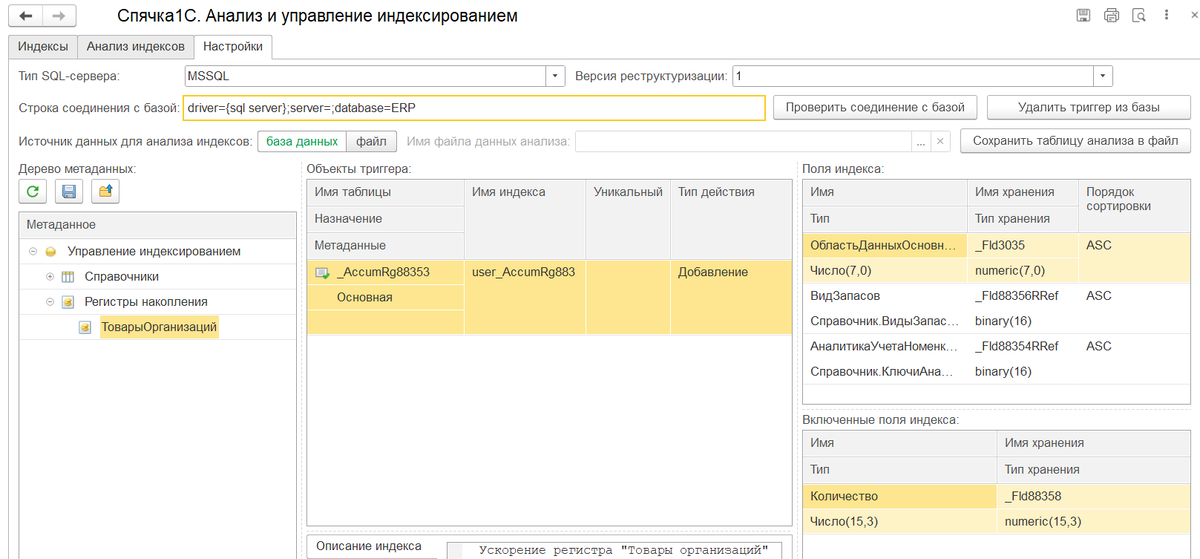The width and height of the screenshot is (1200, 559).
Task: Select the _Fld88354RRef storage name cell
Action: [x=1022, y=346]
